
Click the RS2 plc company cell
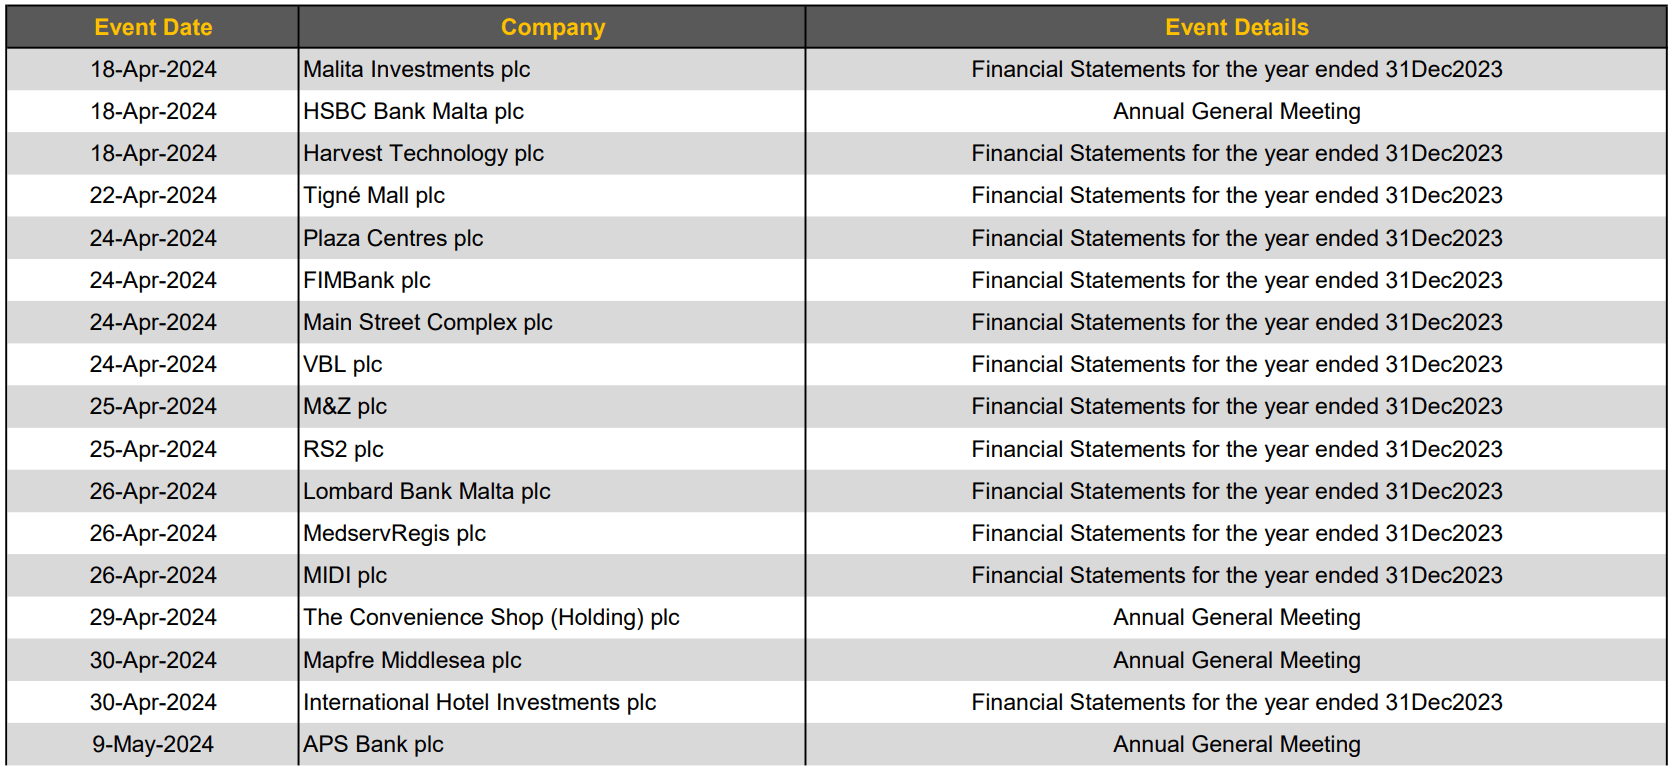[552, 450]
